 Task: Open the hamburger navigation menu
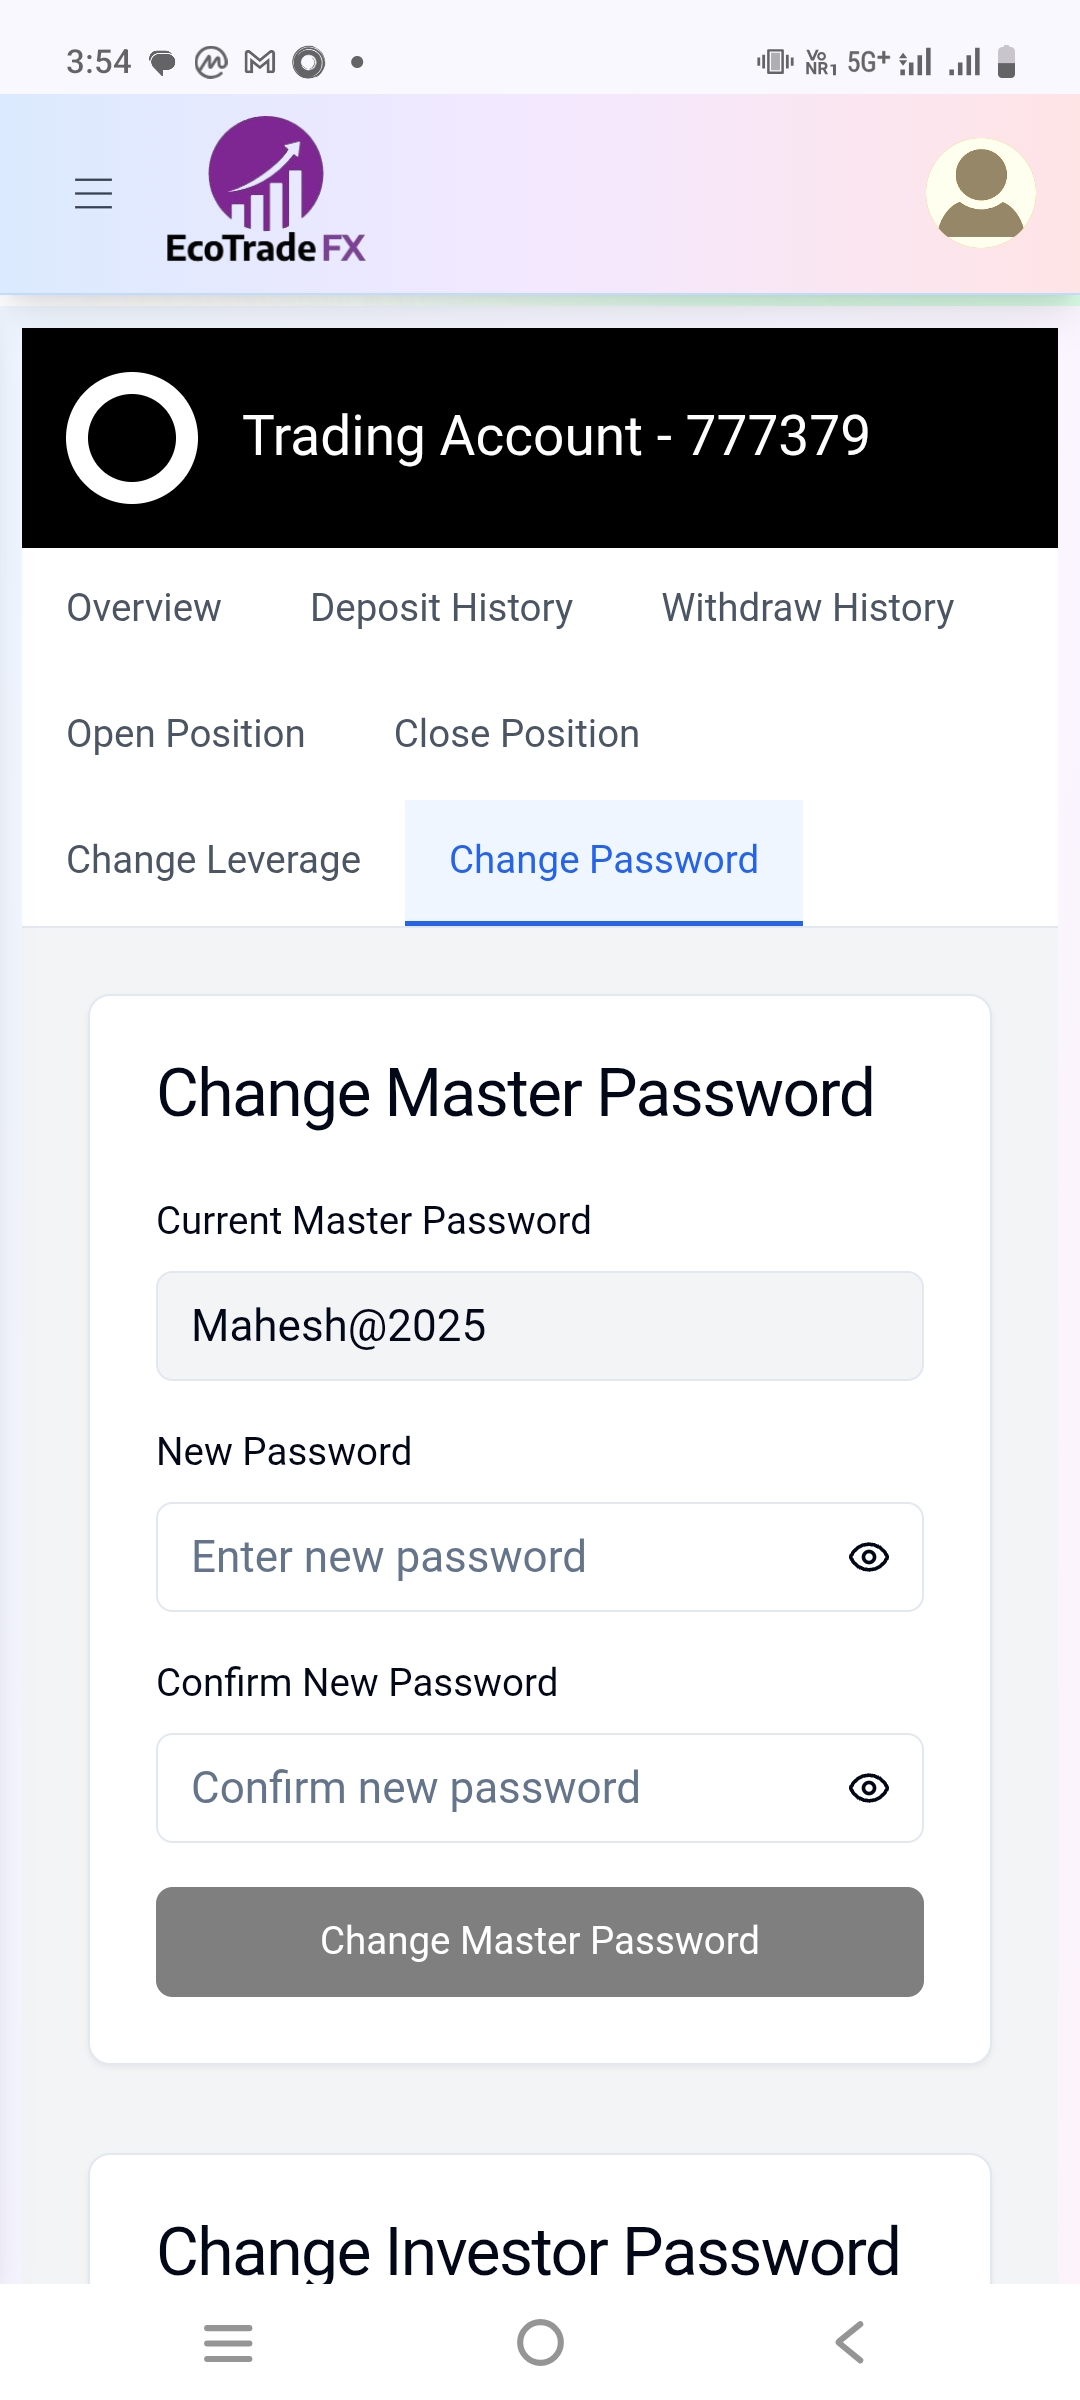point(93,193)
